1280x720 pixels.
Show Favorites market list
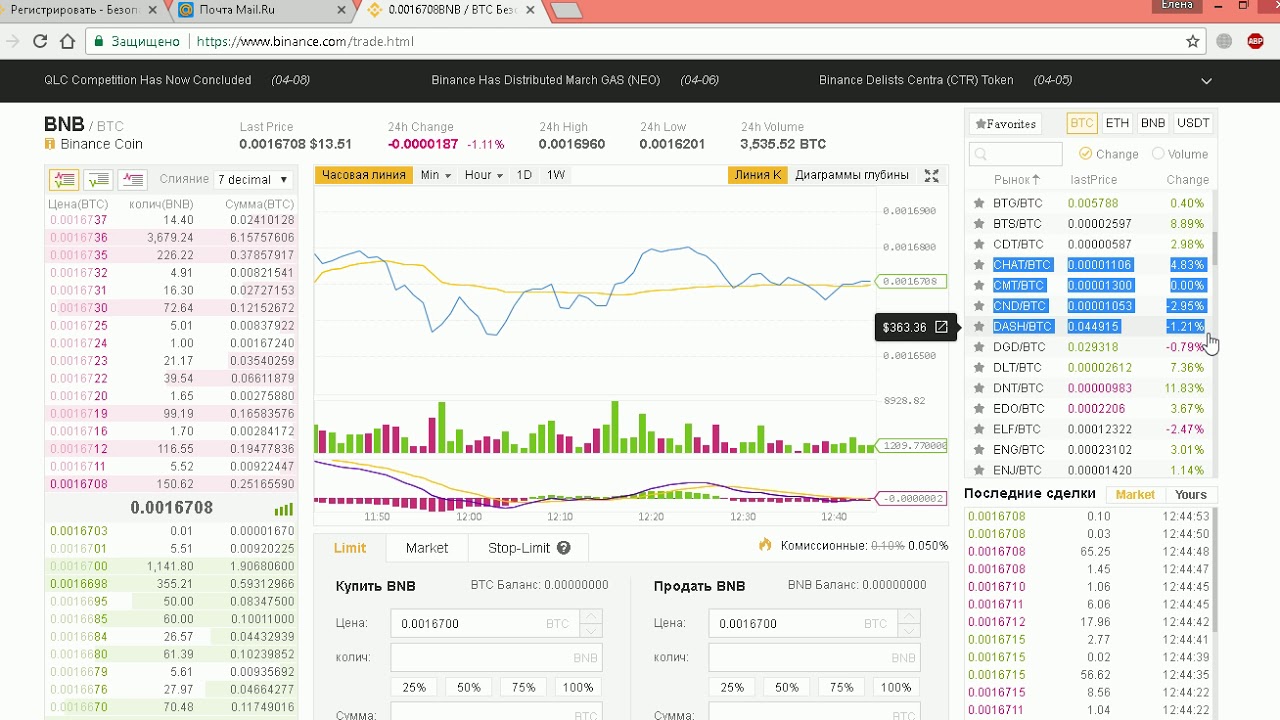click(x=1006, y=124)
